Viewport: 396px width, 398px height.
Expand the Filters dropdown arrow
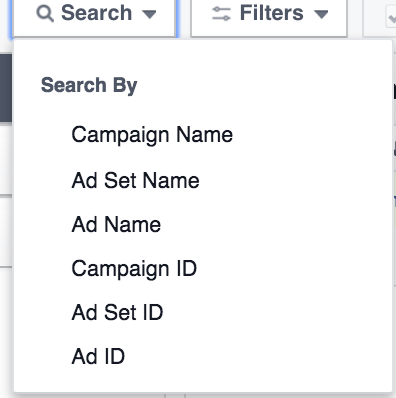pyautogui.click(x=321, y=14)
